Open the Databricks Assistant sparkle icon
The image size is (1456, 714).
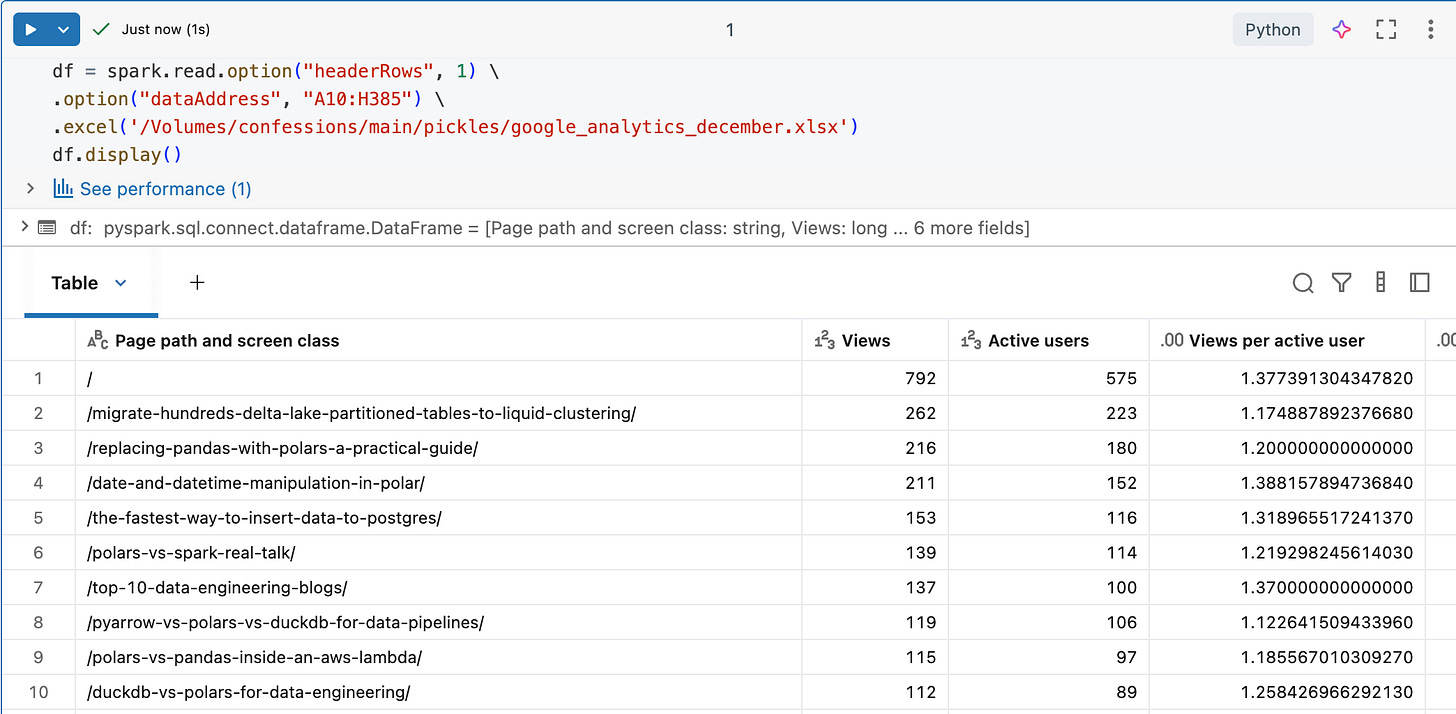coord(1341,29)
